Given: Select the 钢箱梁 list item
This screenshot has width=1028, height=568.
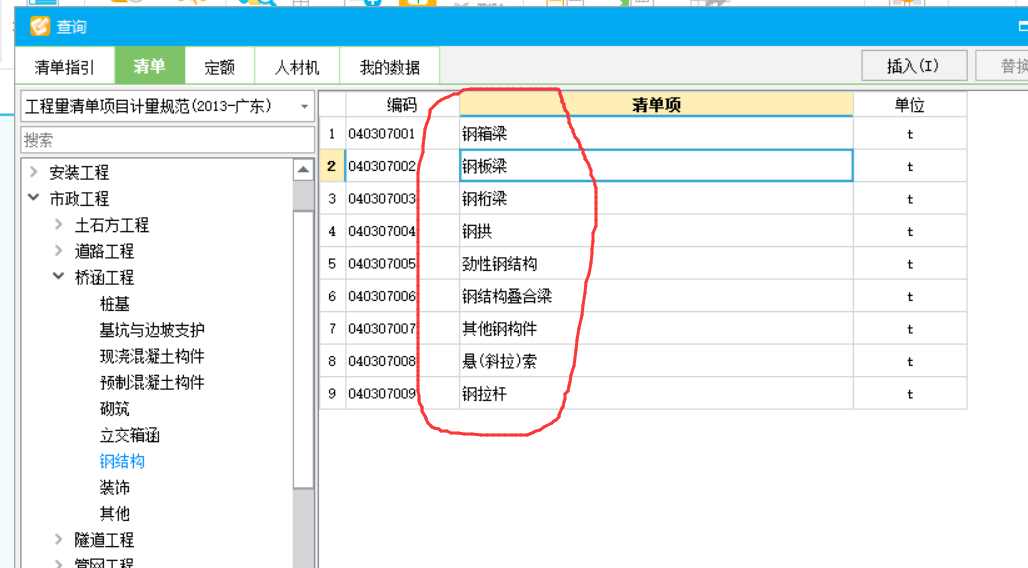Looking at the screenshot, I should pos(656,134).
